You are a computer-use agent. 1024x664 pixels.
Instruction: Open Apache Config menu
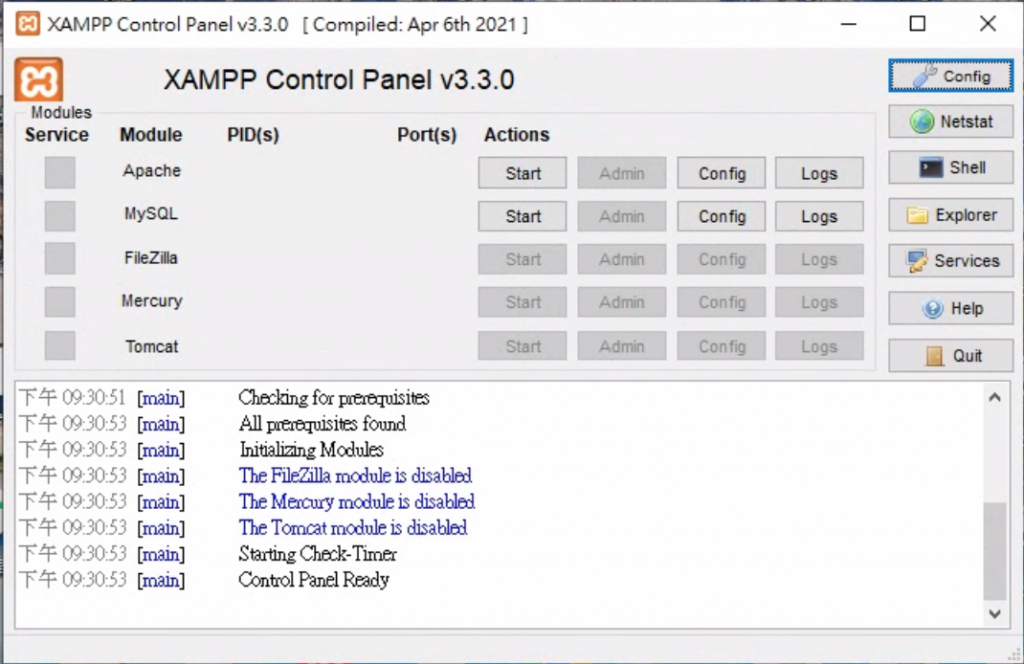tap(722, 173)
